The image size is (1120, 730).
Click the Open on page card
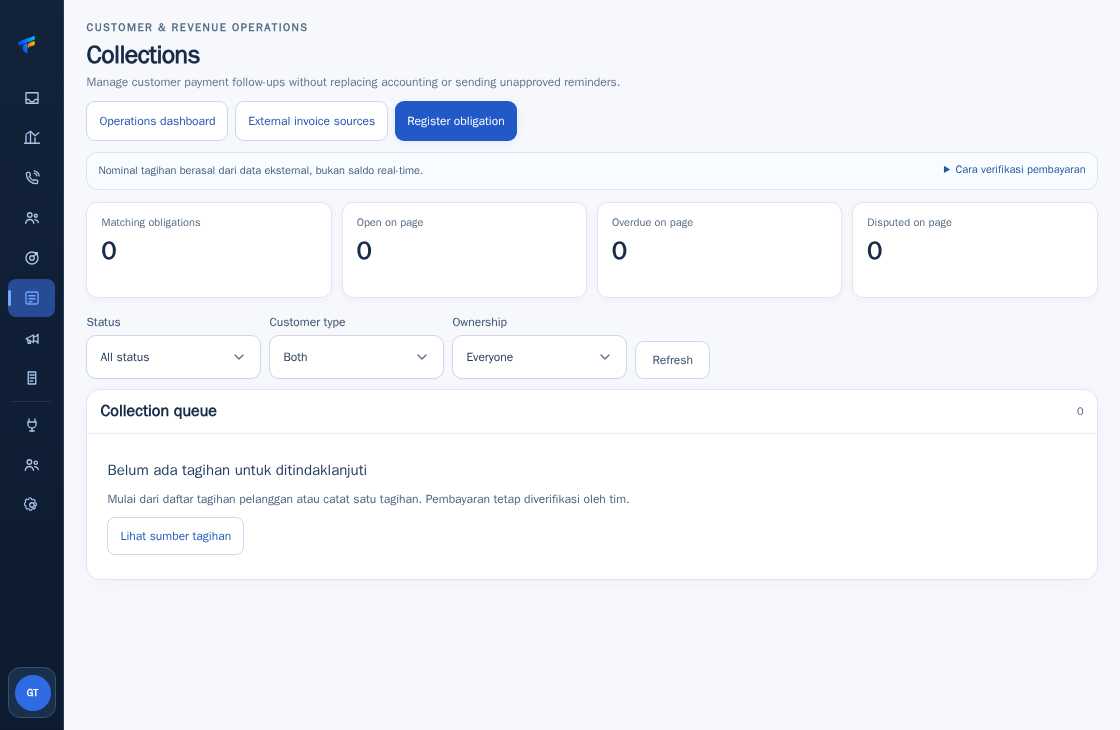click(x=464, y=250)
